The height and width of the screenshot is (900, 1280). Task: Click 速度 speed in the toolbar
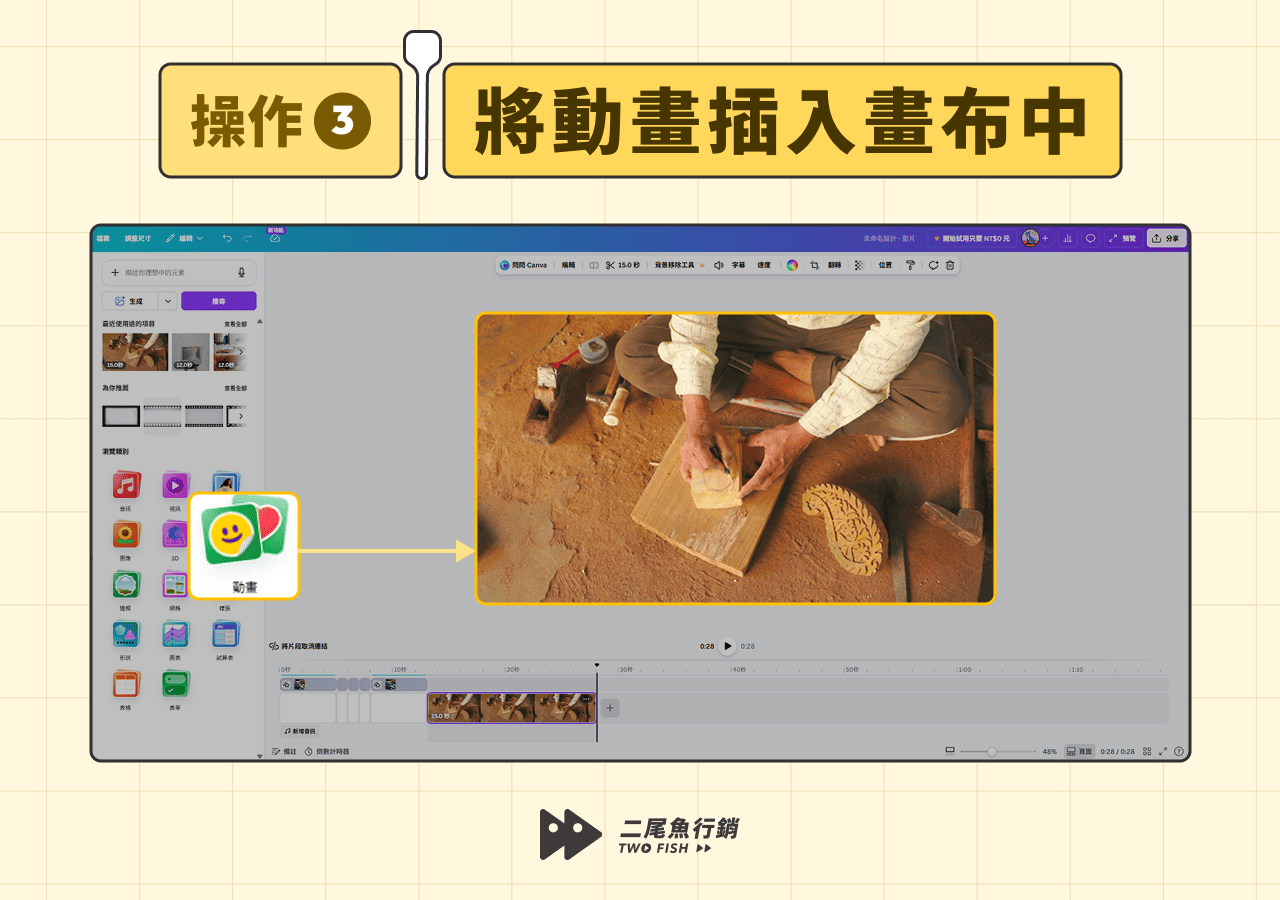point(764,265)
